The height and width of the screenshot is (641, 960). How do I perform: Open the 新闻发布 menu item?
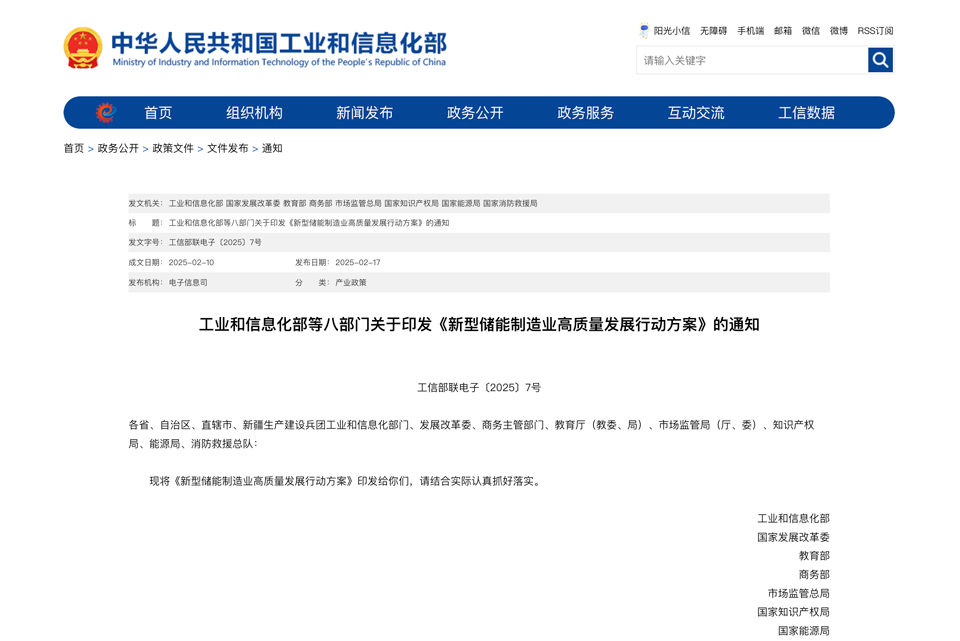coord(364,113)
